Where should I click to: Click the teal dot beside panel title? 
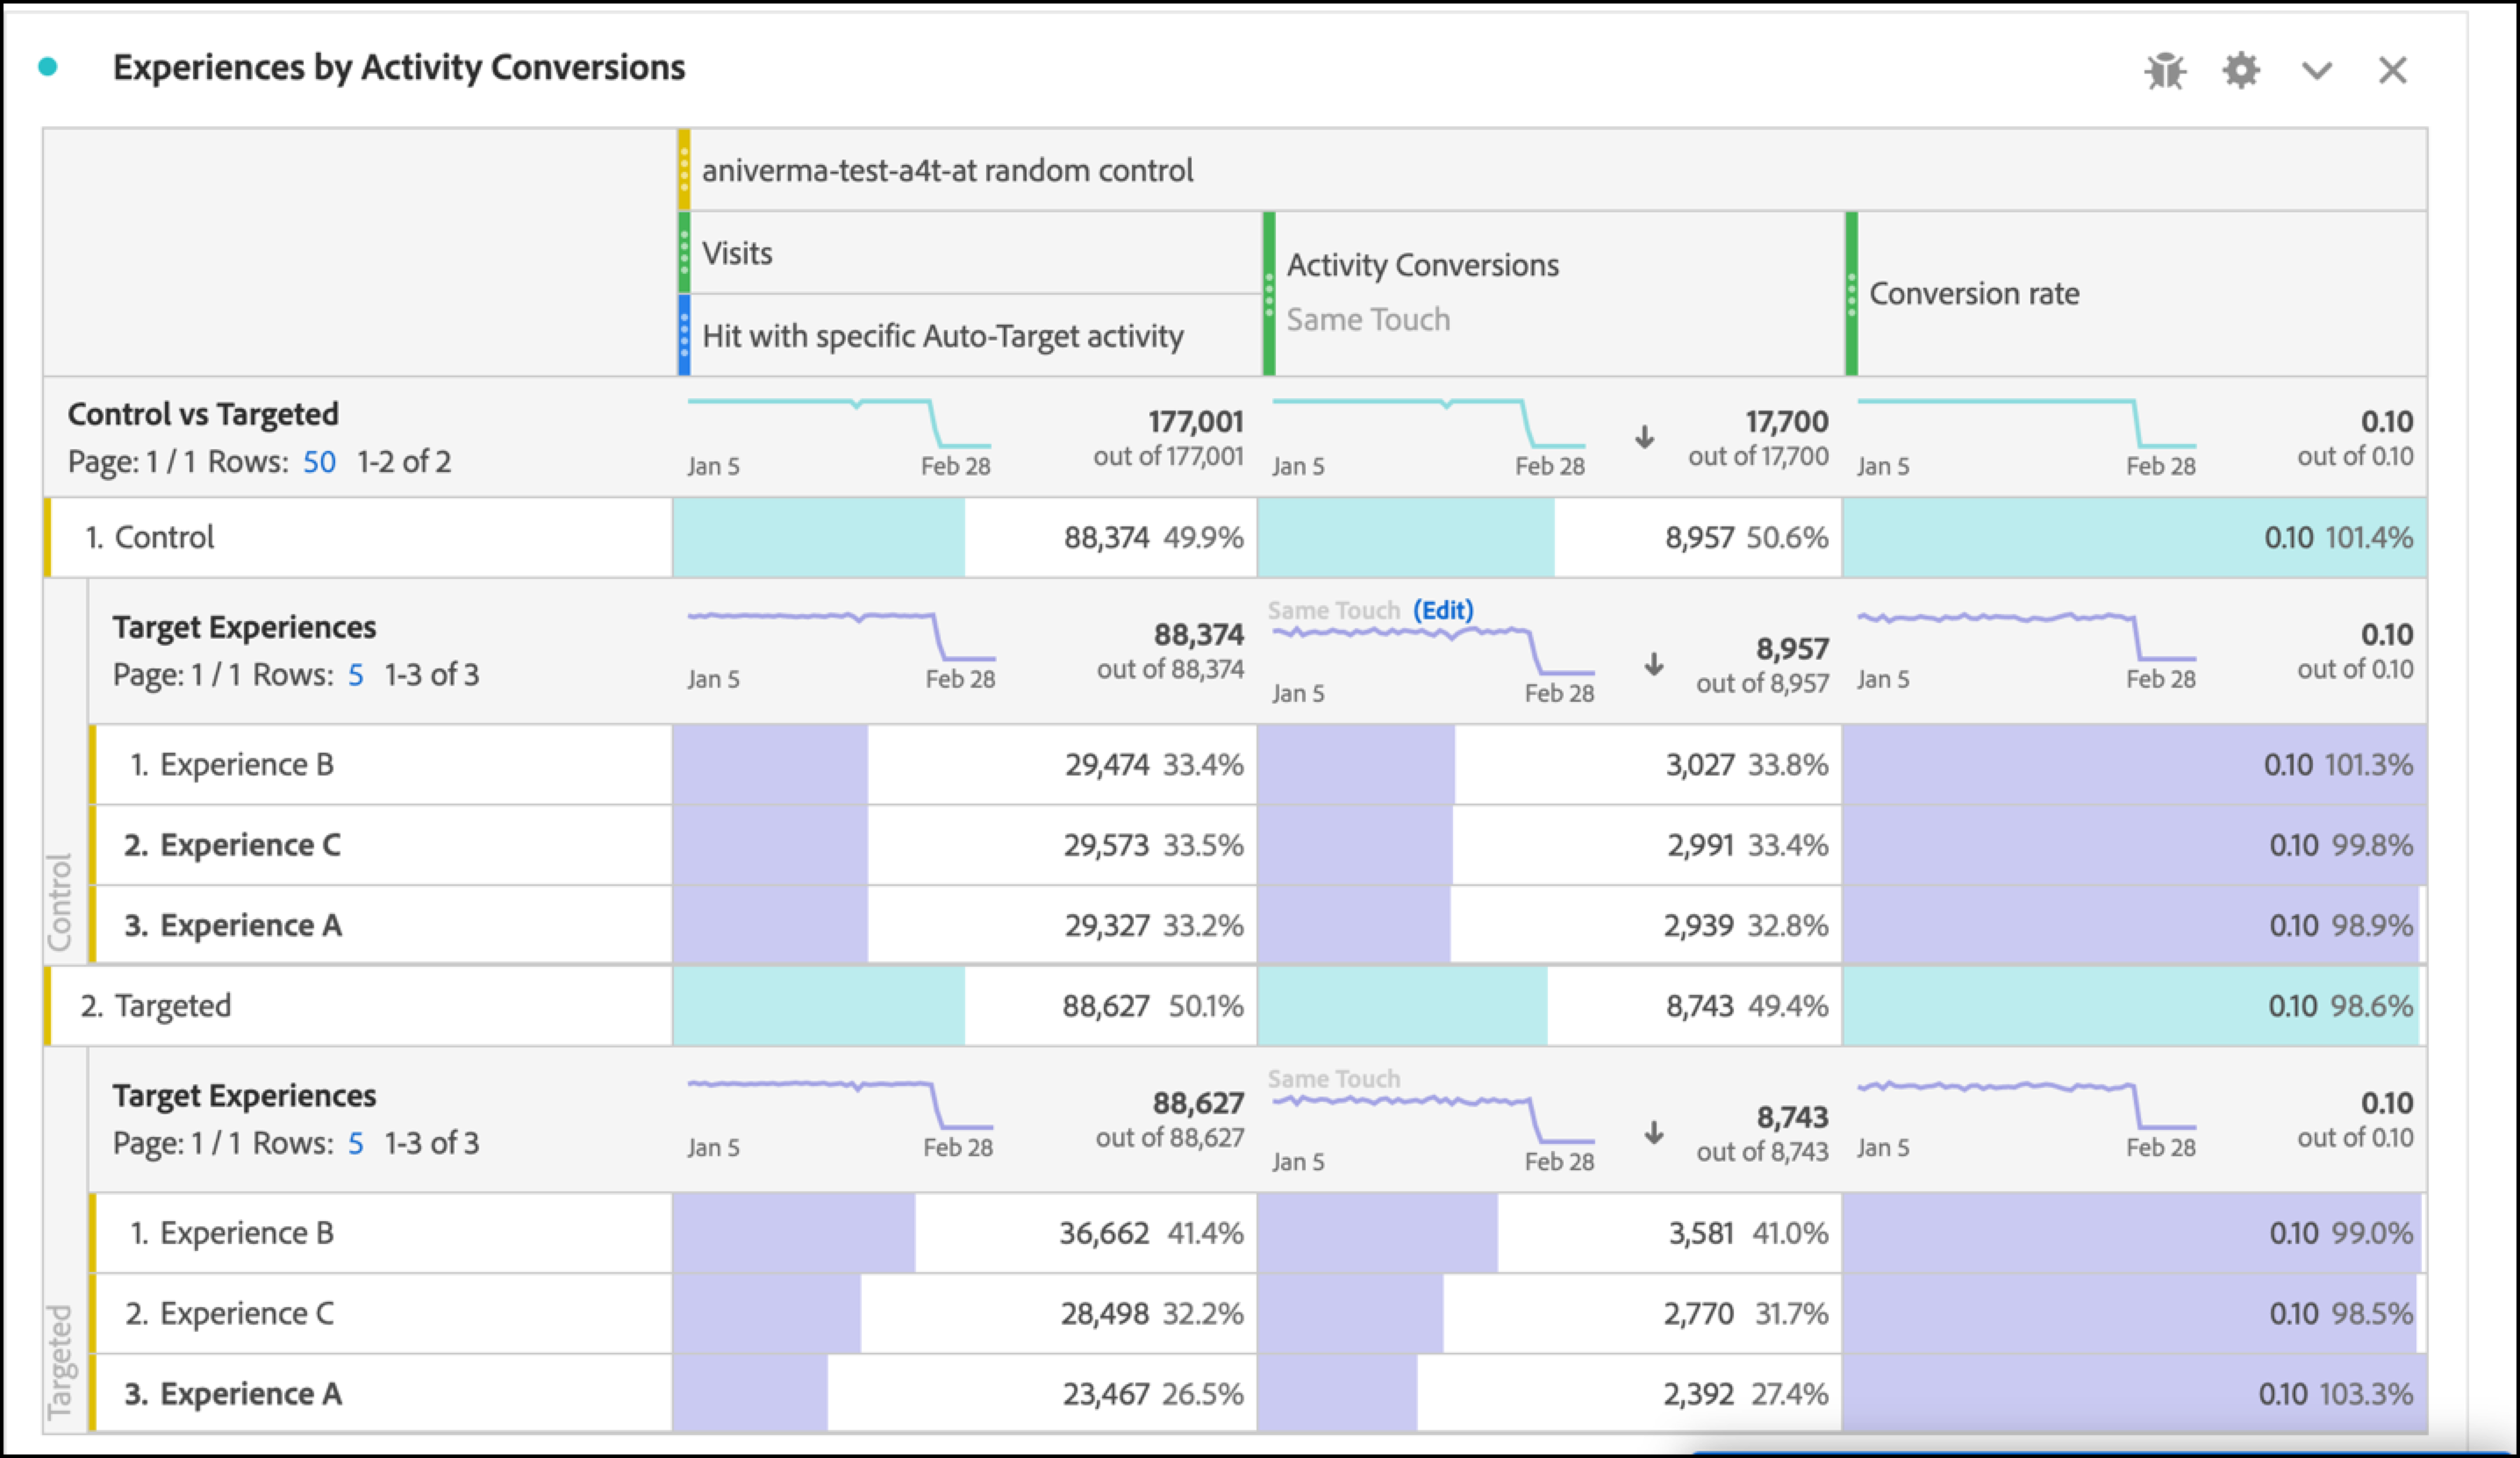47,67
